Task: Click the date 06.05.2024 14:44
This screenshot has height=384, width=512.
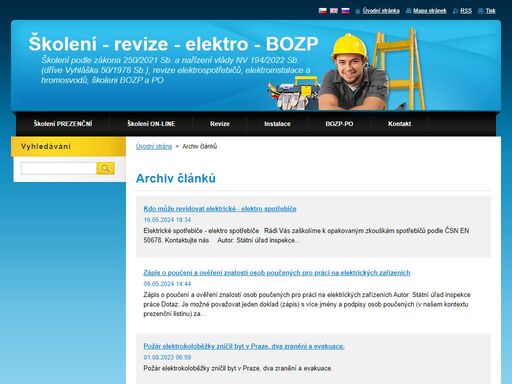Action: (x=167, y=284)
